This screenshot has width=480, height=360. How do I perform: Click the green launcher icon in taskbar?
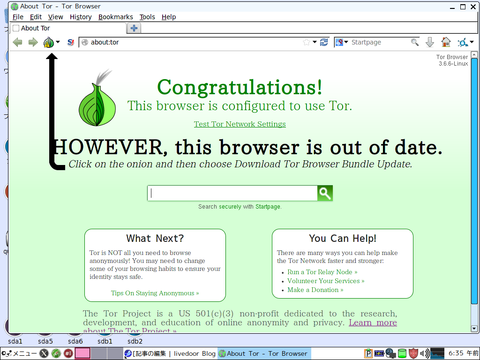pos(56,353)
